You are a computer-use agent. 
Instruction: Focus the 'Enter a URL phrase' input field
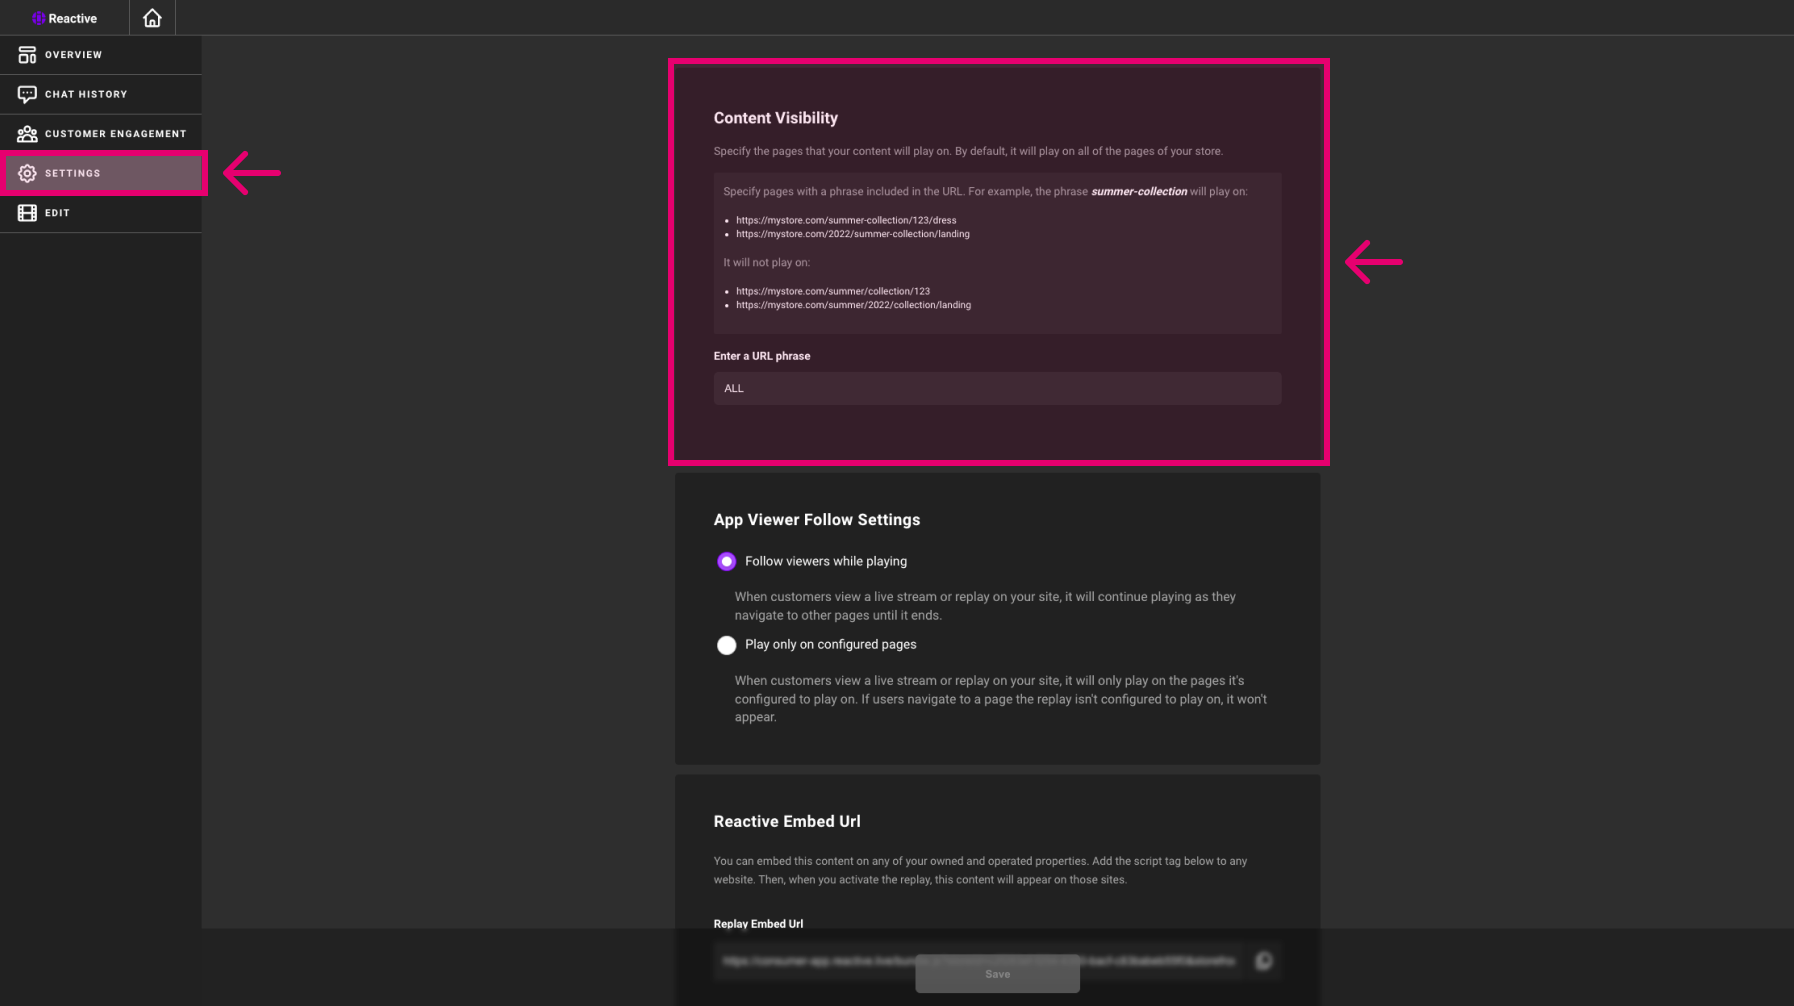click(x=997, y=388)
